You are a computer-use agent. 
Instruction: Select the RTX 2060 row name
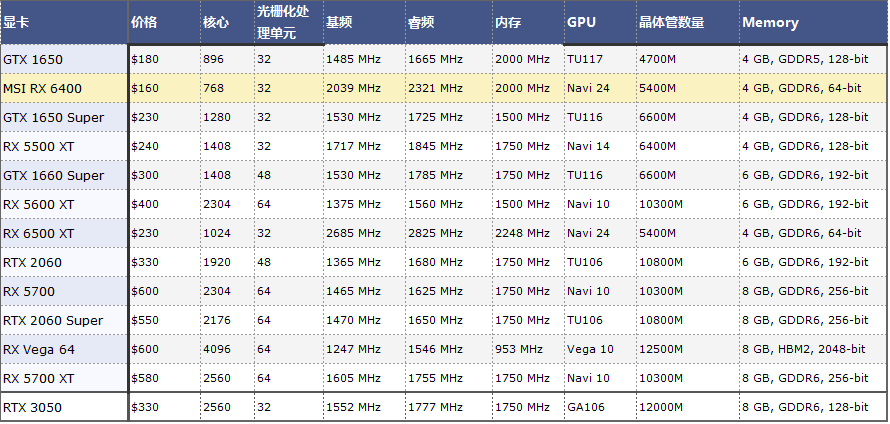coord(64,262)
